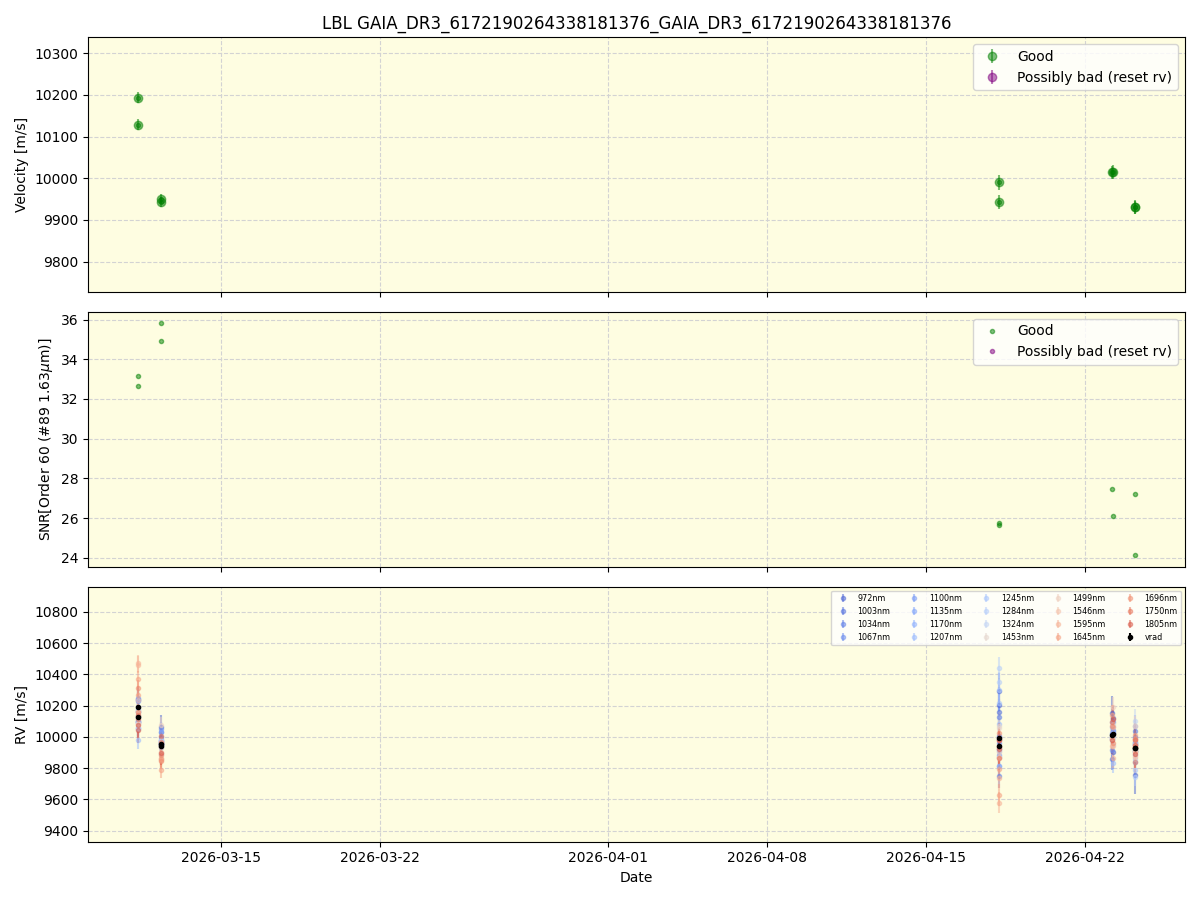Click the purple Possibly bad marker in velocity legend
This screenshot has width=1200, height=900.
[992, 77]
